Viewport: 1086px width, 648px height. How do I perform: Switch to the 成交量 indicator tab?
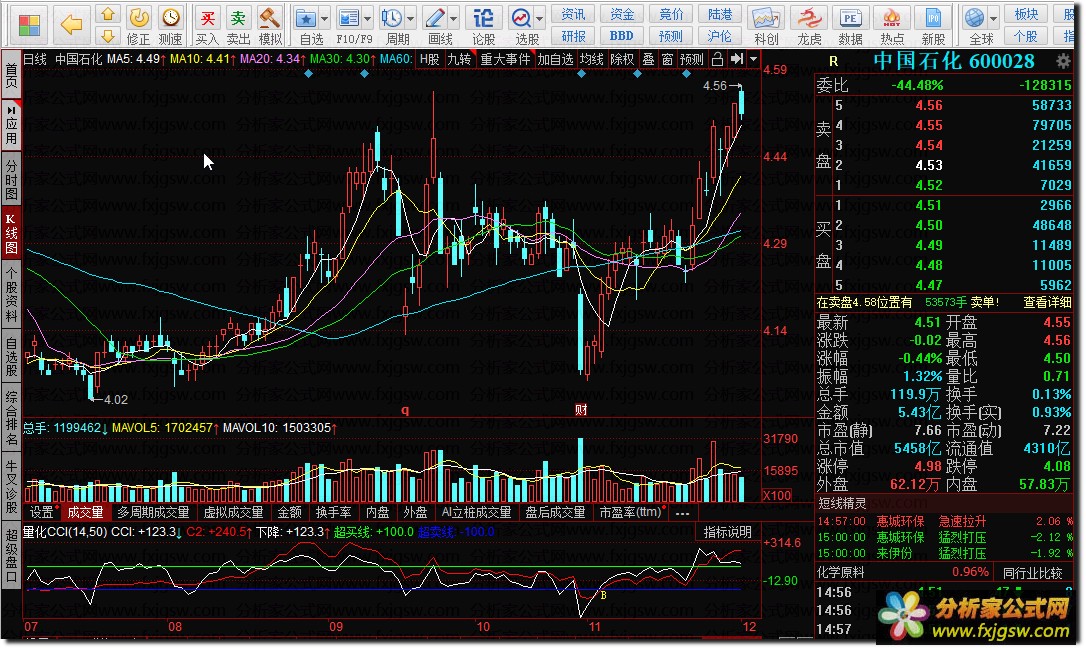click(x=85, y=513)
